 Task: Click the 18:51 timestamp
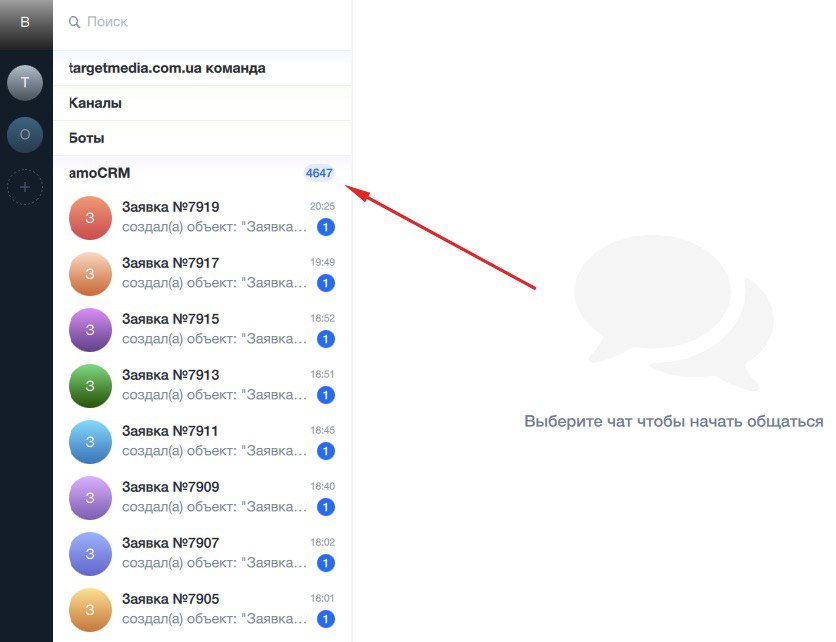tap(322, 374)
